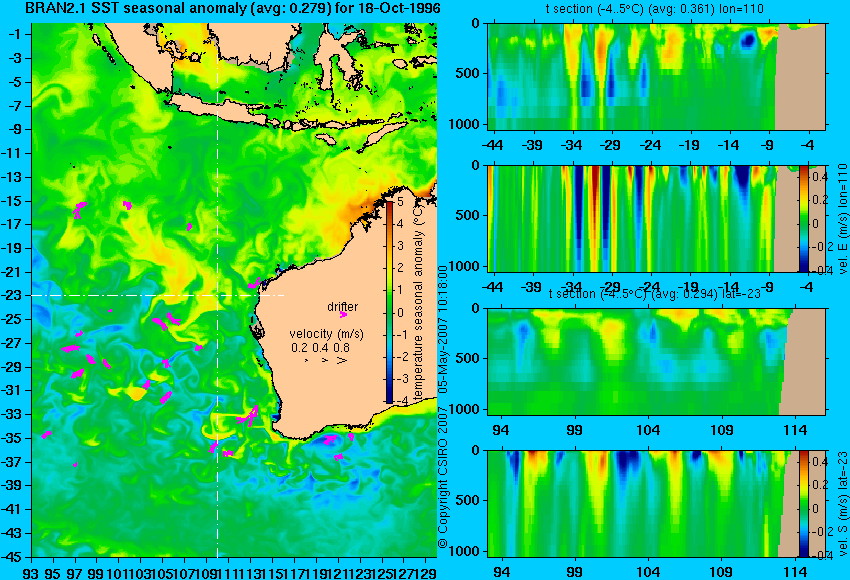Click the 0.8 velocity legend arrow

(342, 360)
